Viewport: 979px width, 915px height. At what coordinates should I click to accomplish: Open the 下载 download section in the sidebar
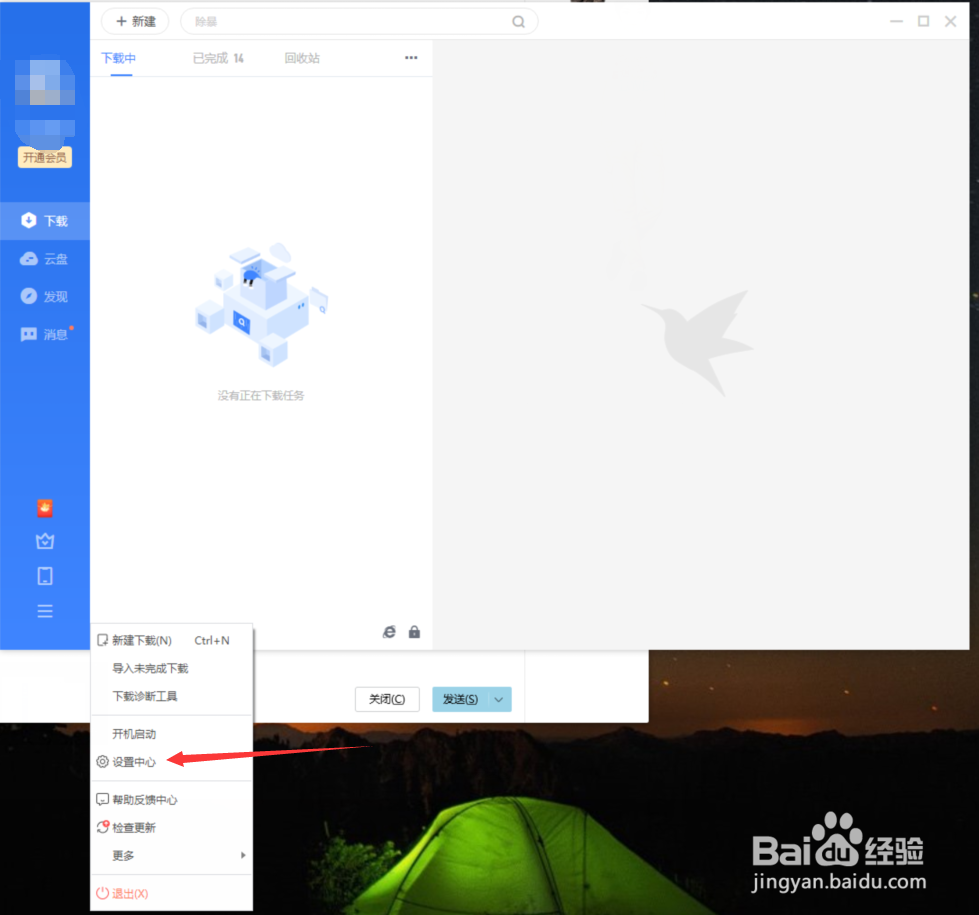coord(46,220)
